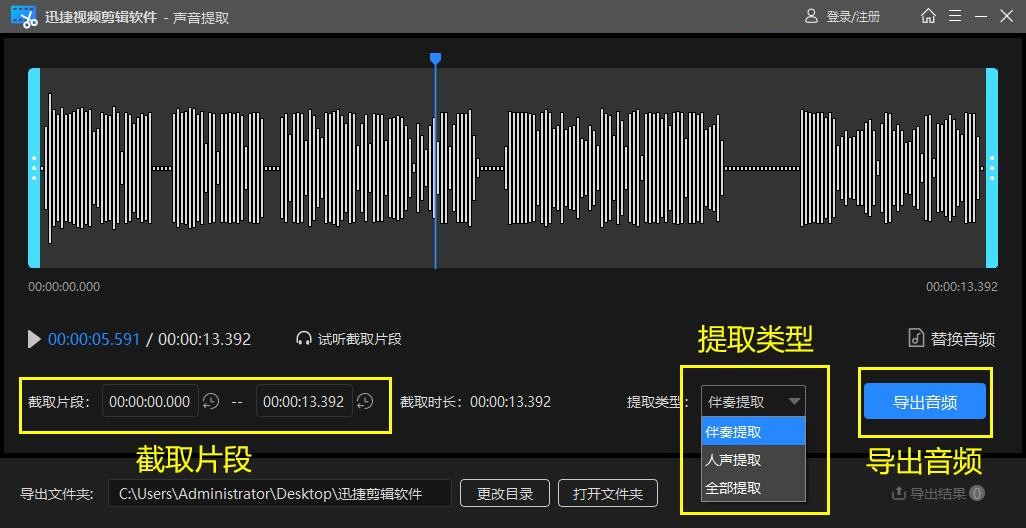The image size is (1026, 528).
Task: Click the headphone icon for 试听截取片段
Action: coord(304,339)
